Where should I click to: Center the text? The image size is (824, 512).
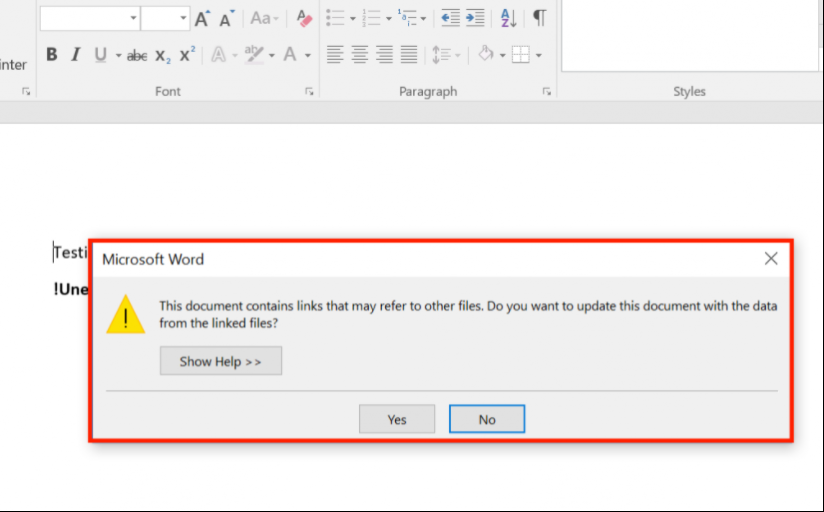(x=360, y=55)
